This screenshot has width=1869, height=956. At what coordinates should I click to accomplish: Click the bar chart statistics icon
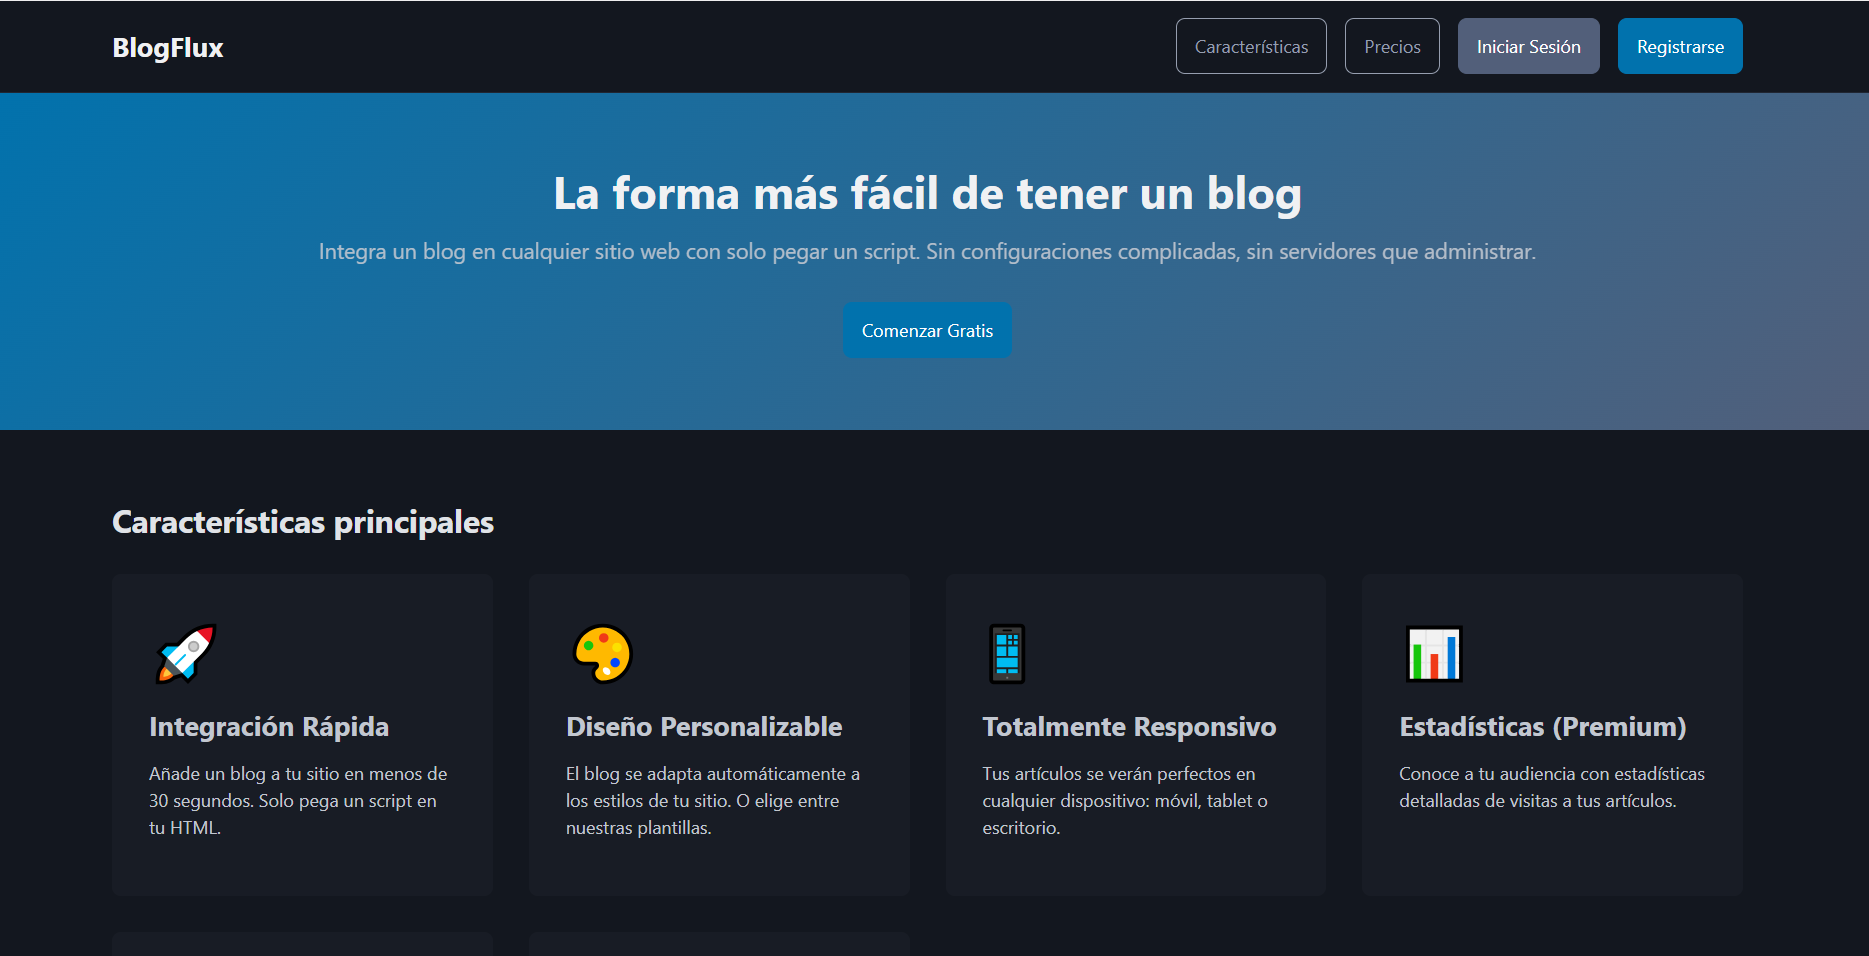1434,654
